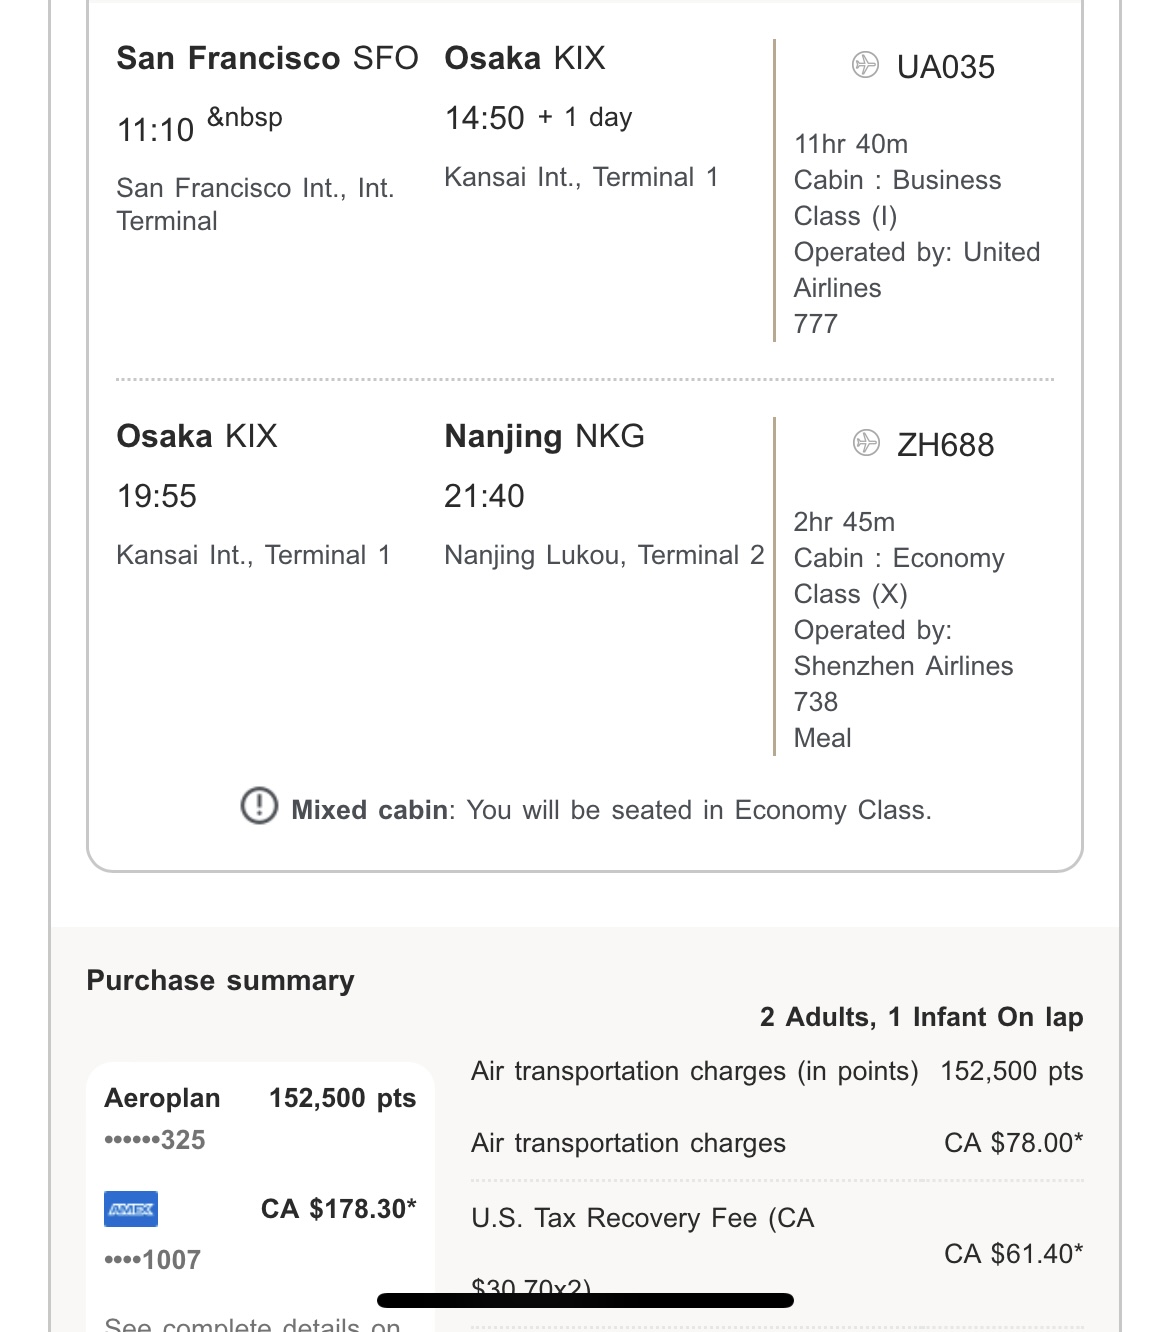This screenshot has height=1332, width=1170.
Task: Tap the 19:55 Osaka departure time
Action: coord(157,496)
